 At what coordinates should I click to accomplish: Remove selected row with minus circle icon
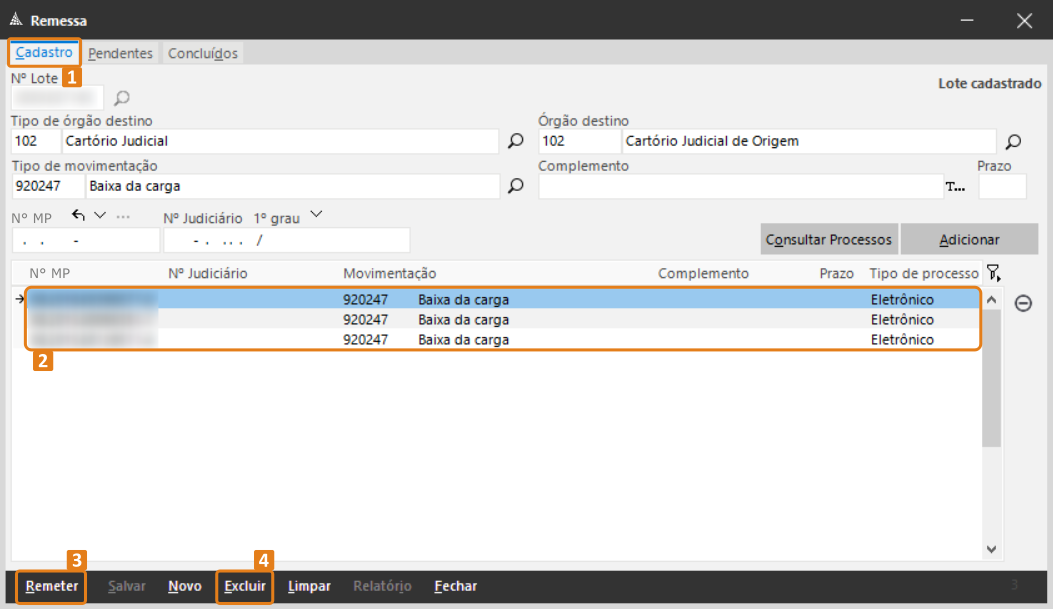coord(1023,303)
